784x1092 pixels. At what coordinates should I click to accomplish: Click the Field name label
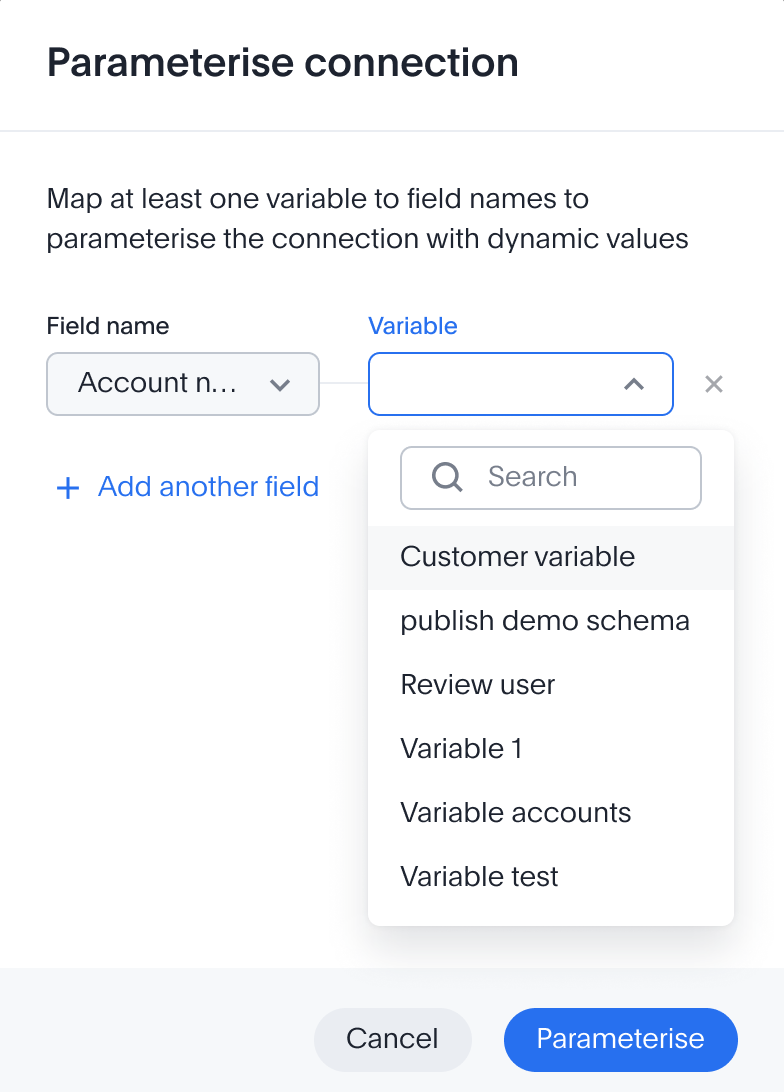coord(108,326)
